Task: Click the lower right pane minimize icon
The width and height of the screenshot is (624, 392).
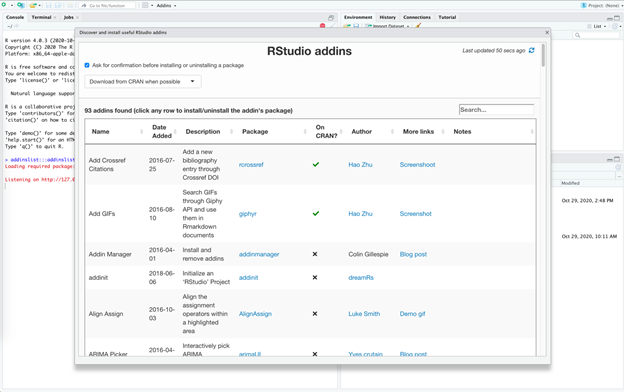Action: tap(609, 159)
